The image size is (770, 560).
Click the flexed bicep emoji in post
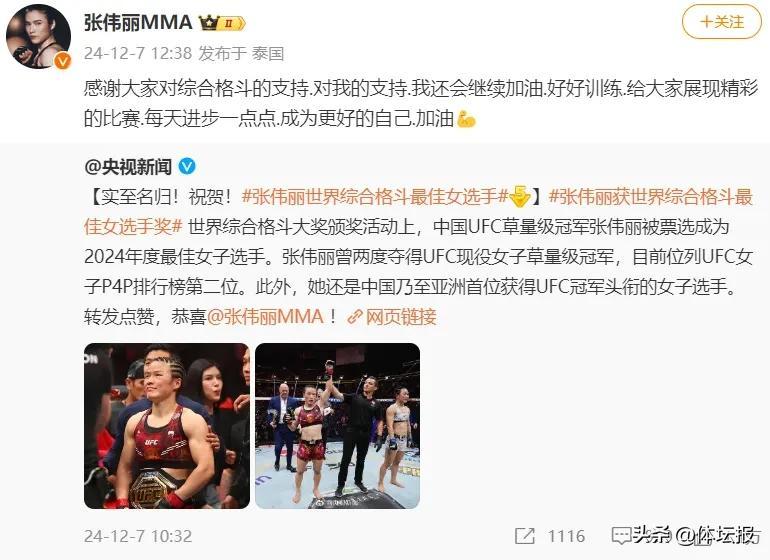[466, 118]
